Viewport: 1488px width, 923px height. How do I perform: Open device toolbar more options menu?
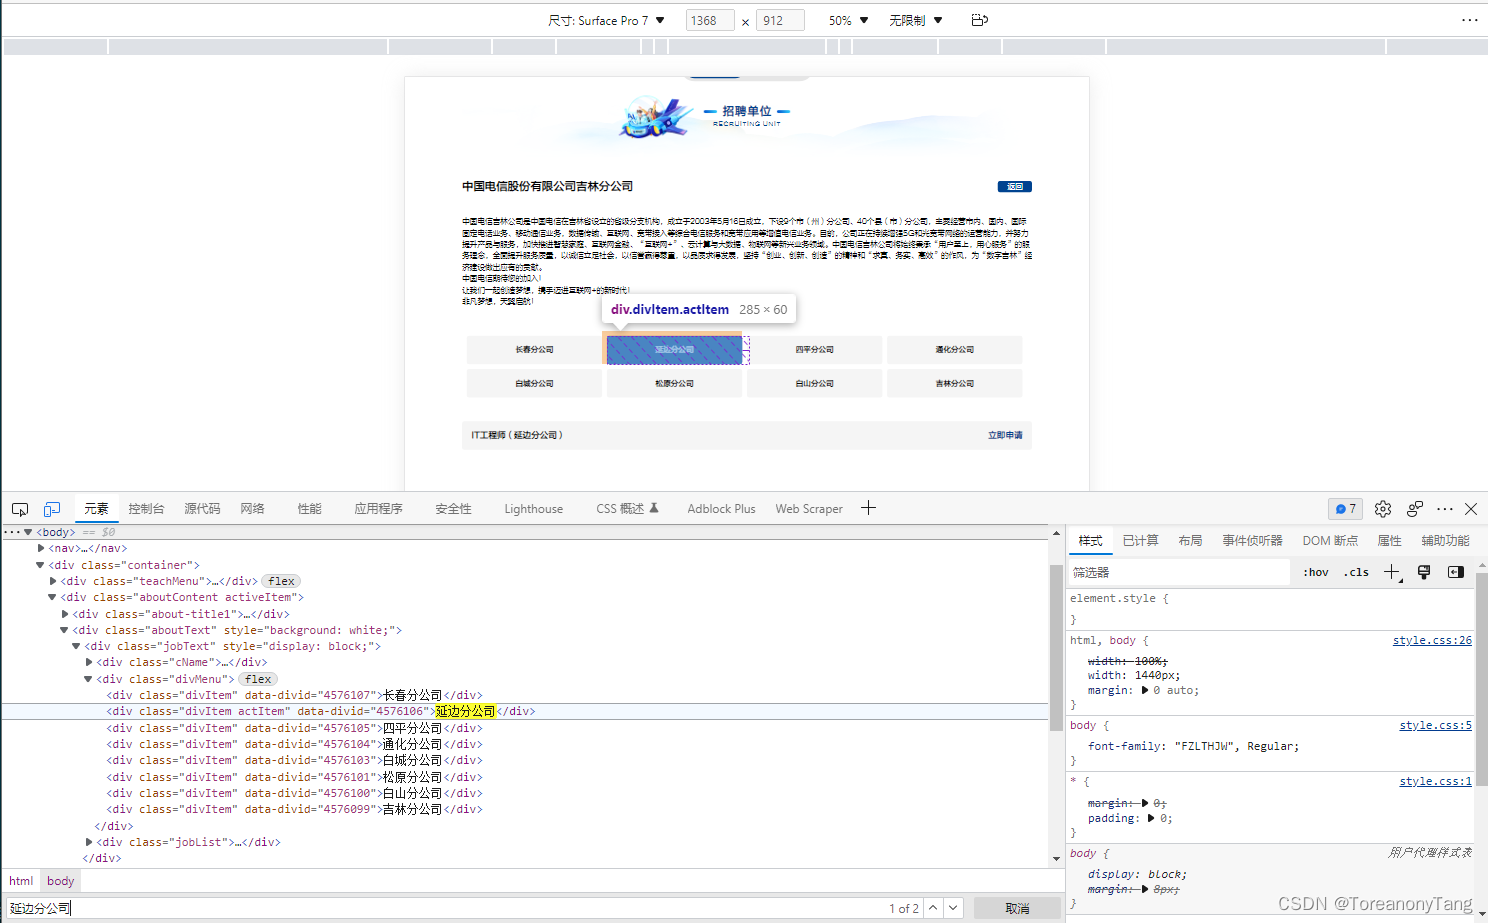tap(1469, 20)
